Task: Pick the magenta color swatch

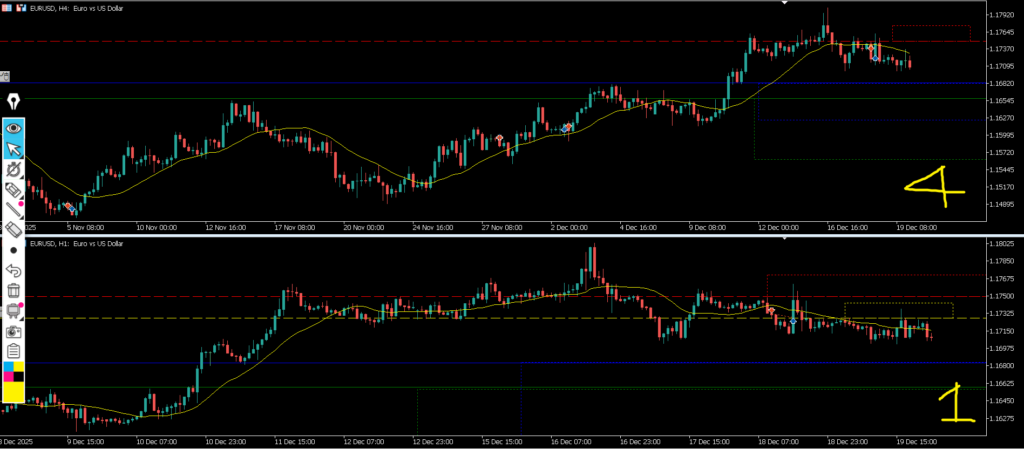Action: (8, 379)
